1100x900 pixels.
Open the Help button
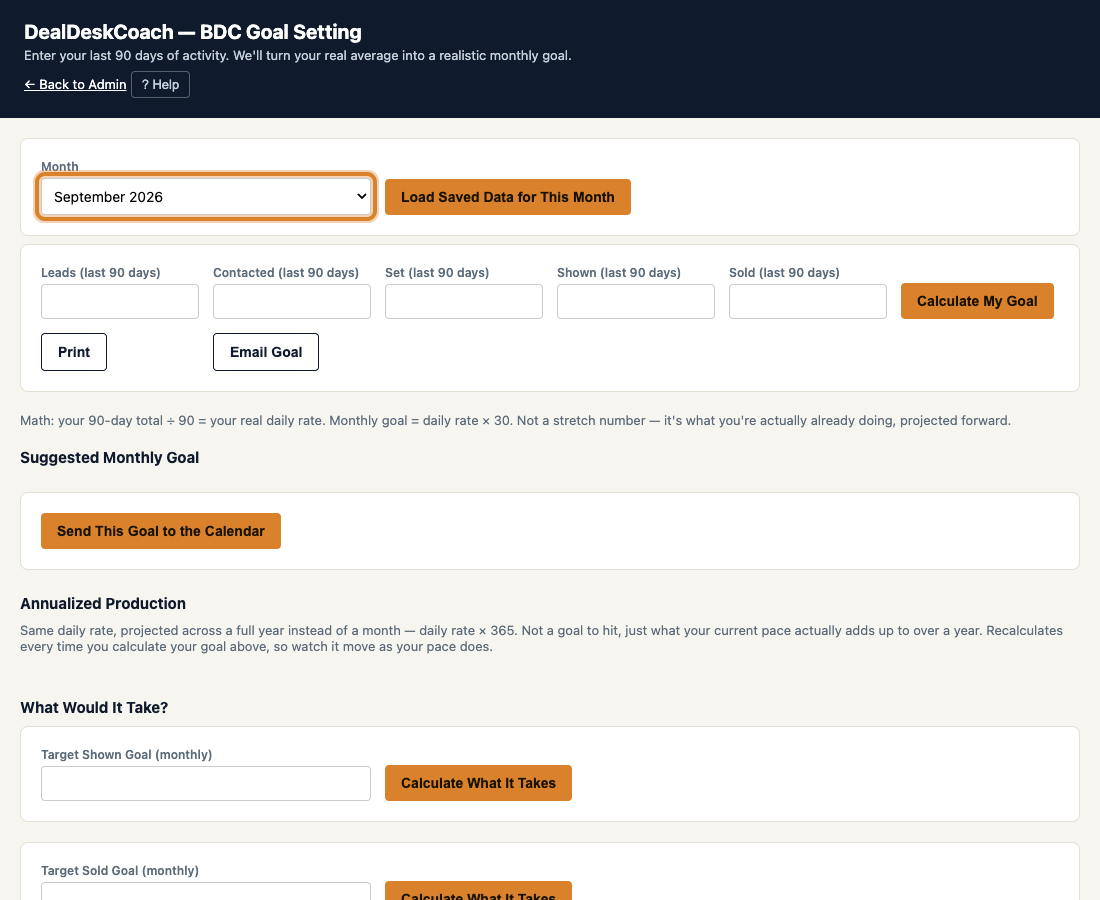pyautogui.click(x=161, y=84)
